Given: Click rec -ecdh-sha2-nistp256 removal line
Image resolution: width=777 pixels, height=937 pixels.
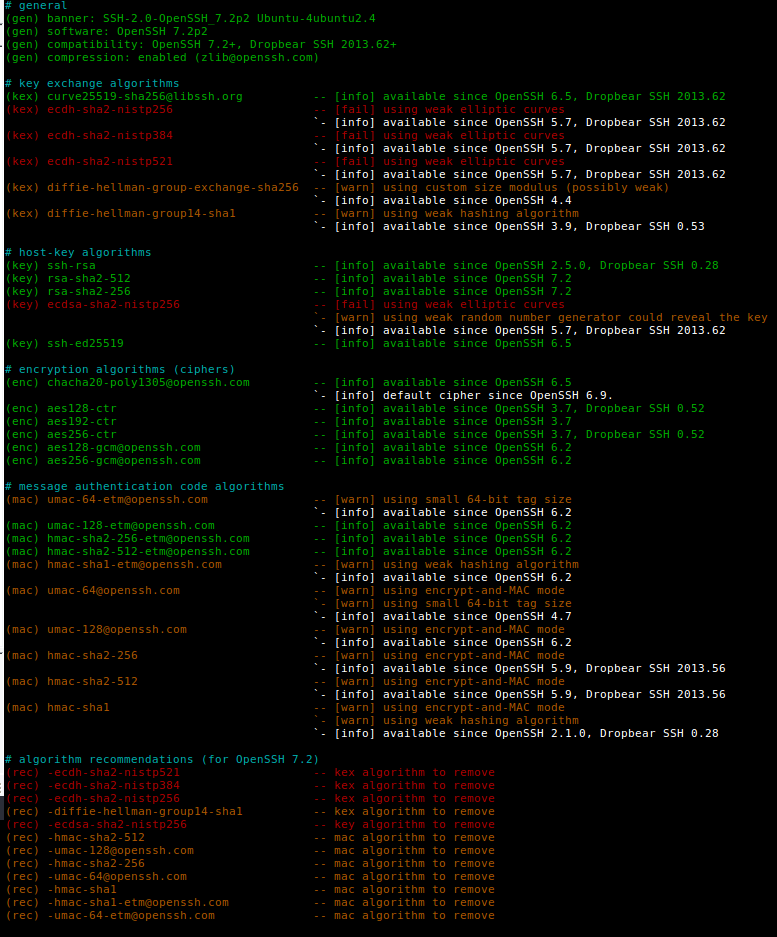Looking at the screenshot, I should [x=250, y=799].
